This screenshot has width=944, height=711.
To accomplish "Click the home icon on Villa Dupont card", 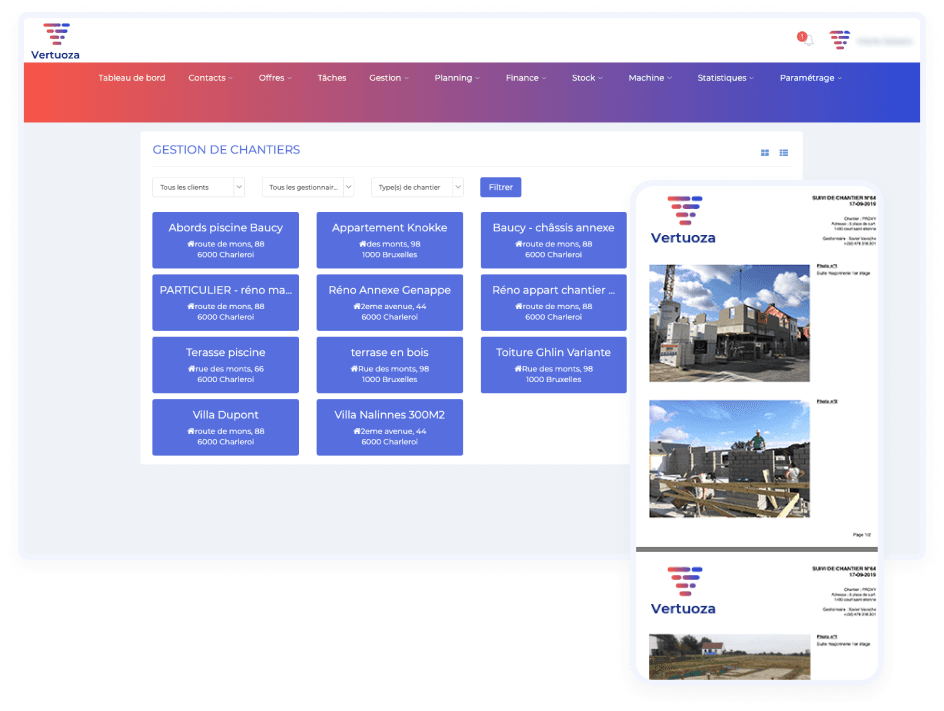I will pos(190,431).
